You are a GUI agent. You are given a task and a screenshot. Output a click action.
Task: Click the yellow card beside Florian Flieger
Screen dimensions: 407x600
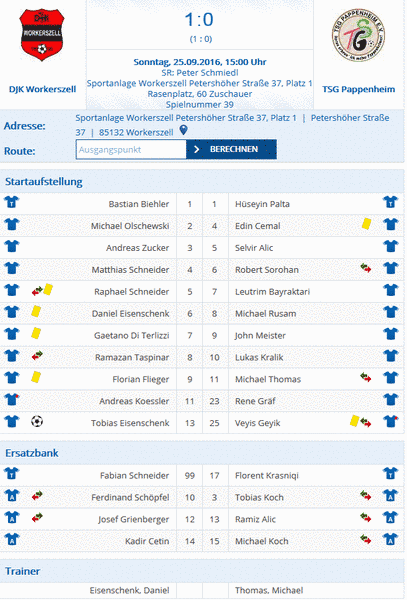coord(36,377)
